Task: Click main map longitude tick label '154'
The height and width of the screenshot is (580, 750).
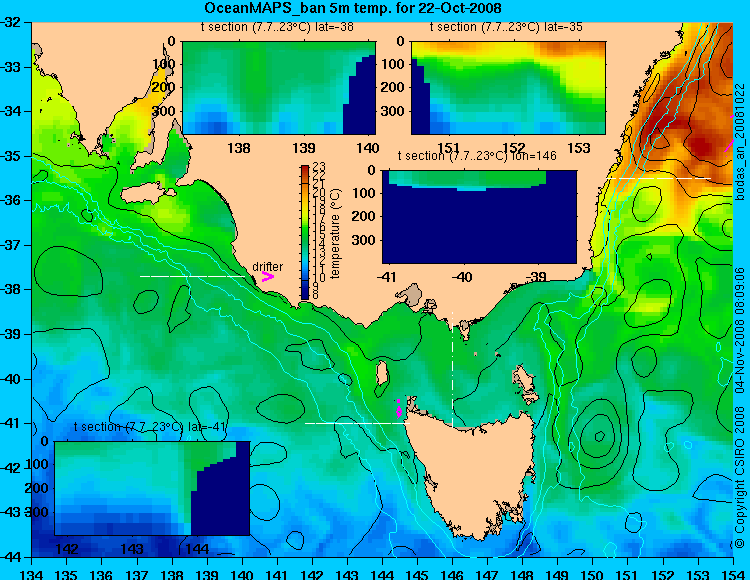Action: point(733,574)
